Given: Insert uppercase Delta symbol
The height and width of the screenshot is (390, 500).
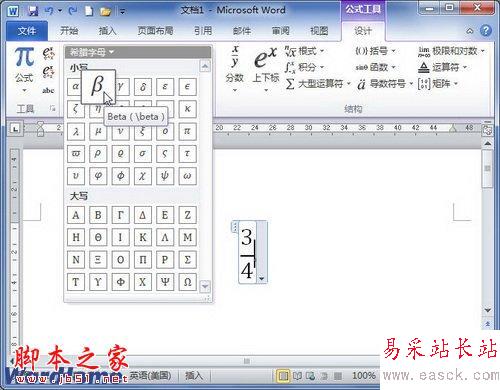Looking at the screenshot, I should pos(143,215).
